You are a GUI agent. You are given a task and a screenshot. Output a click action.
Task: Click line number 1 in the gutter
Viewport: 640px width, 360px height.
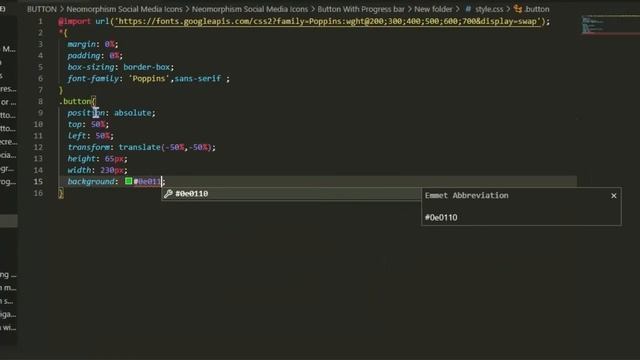[40, 21]
